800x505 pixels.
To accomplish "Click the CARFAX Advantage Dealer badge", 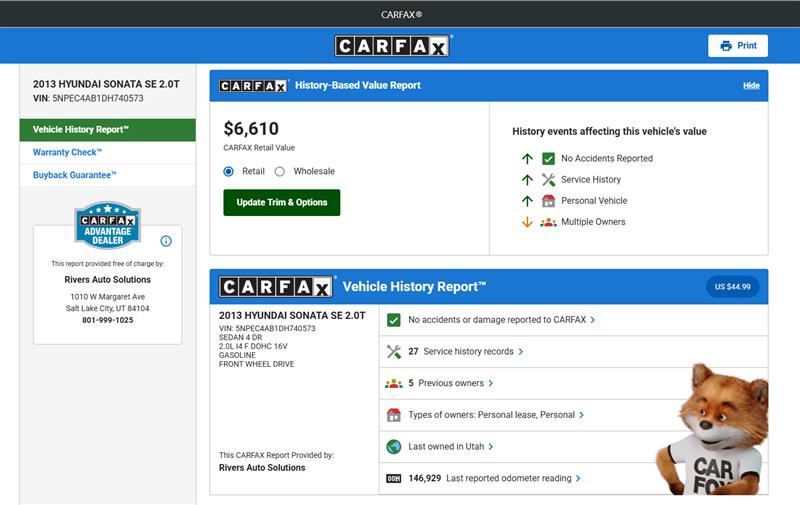I will 108,225.
